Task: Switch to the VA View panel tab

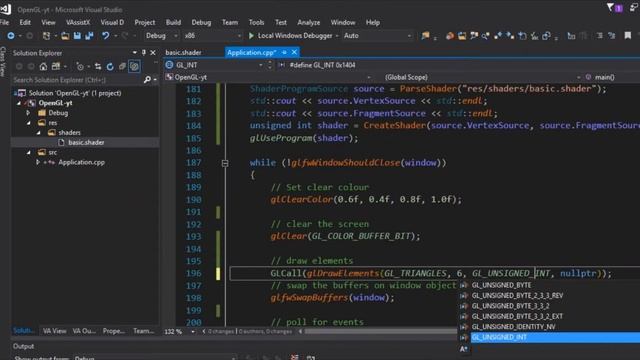Action: click(55, 331)
